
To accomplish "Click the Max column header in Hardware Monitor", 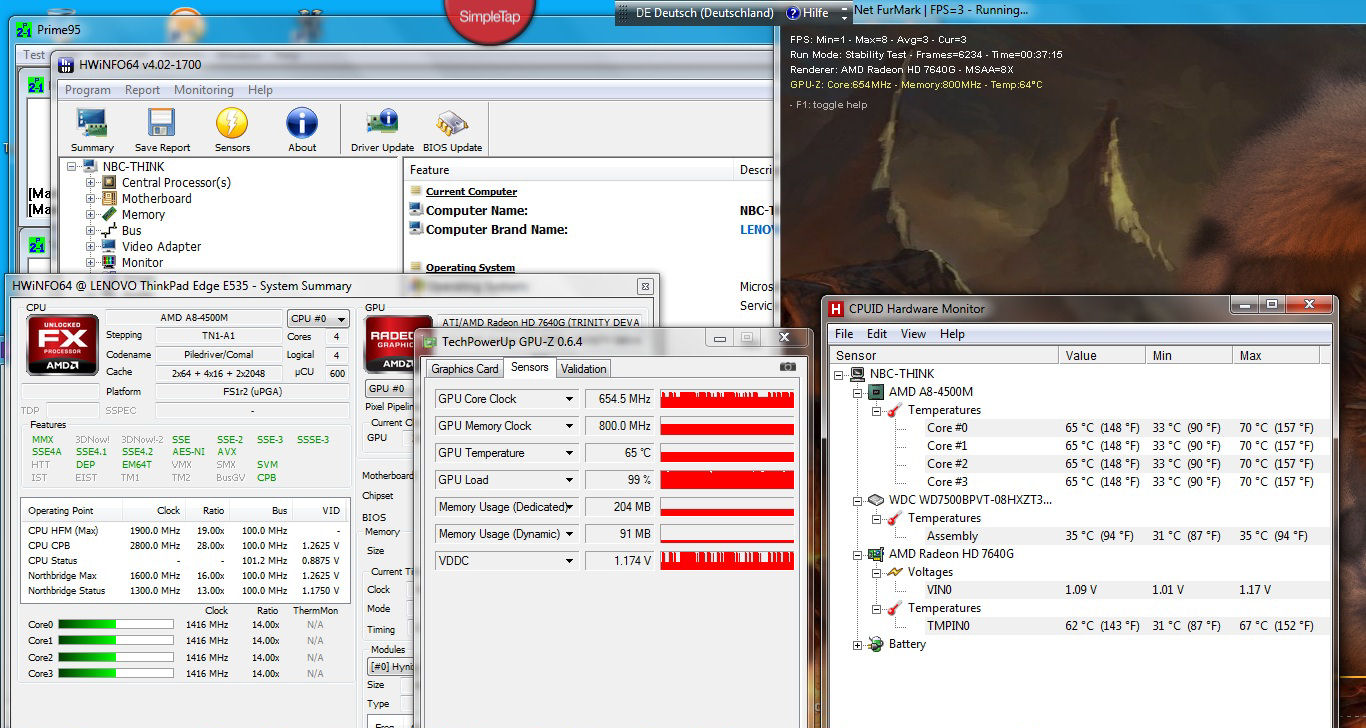I will (1277, 355).
